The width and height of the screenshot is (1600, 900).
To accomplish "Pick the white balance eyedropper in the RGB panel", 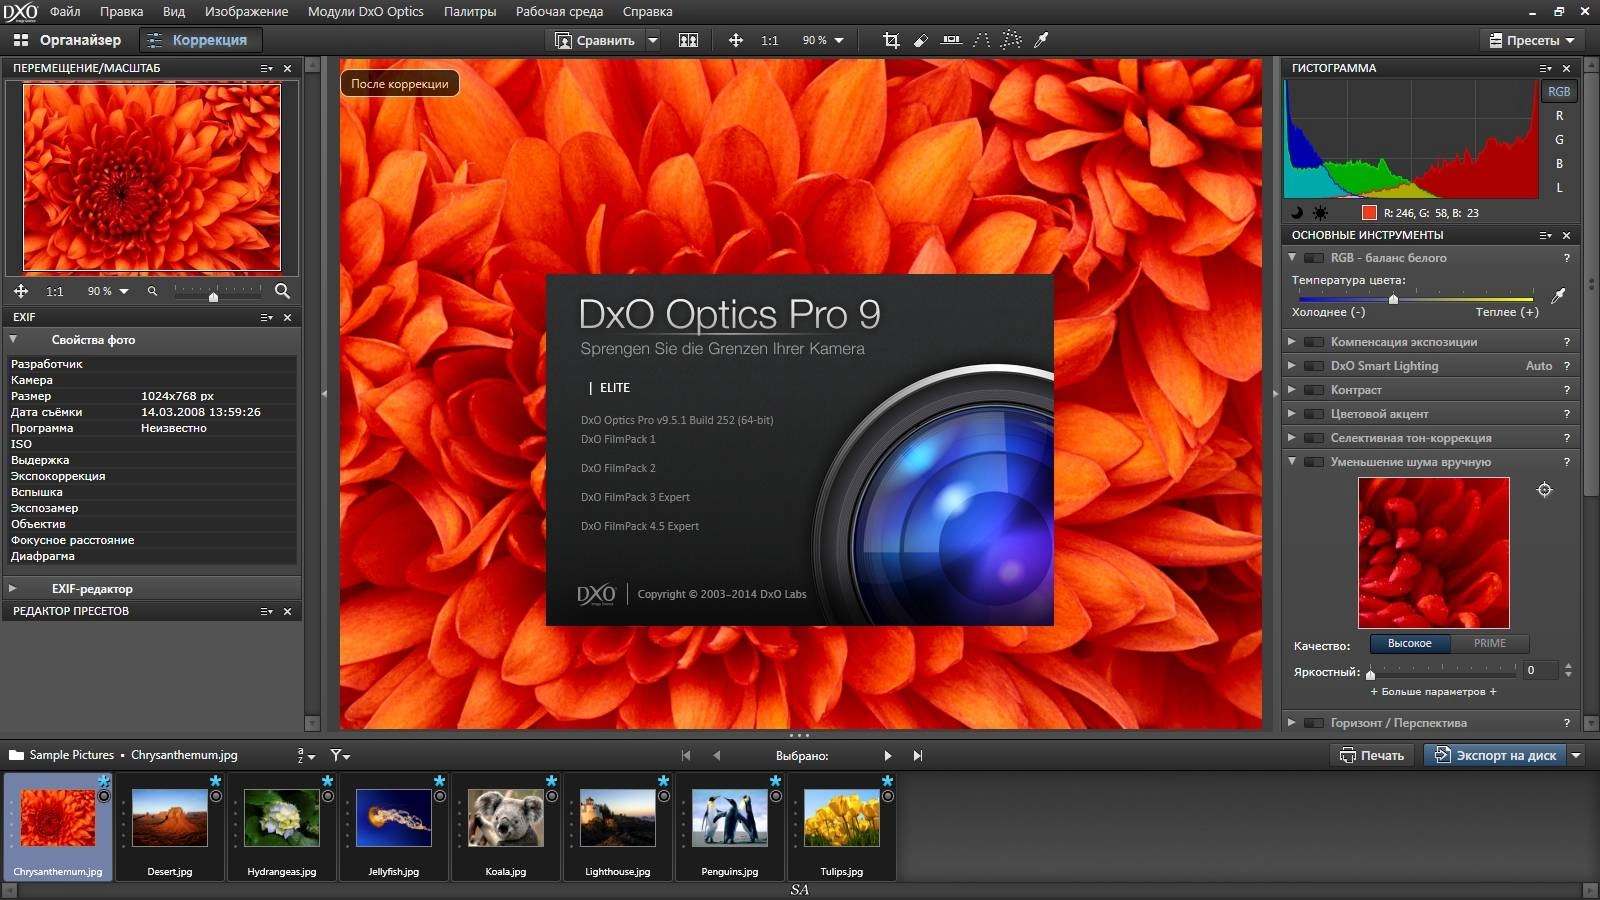I will pyautogui.click(x=1557, y=296).
